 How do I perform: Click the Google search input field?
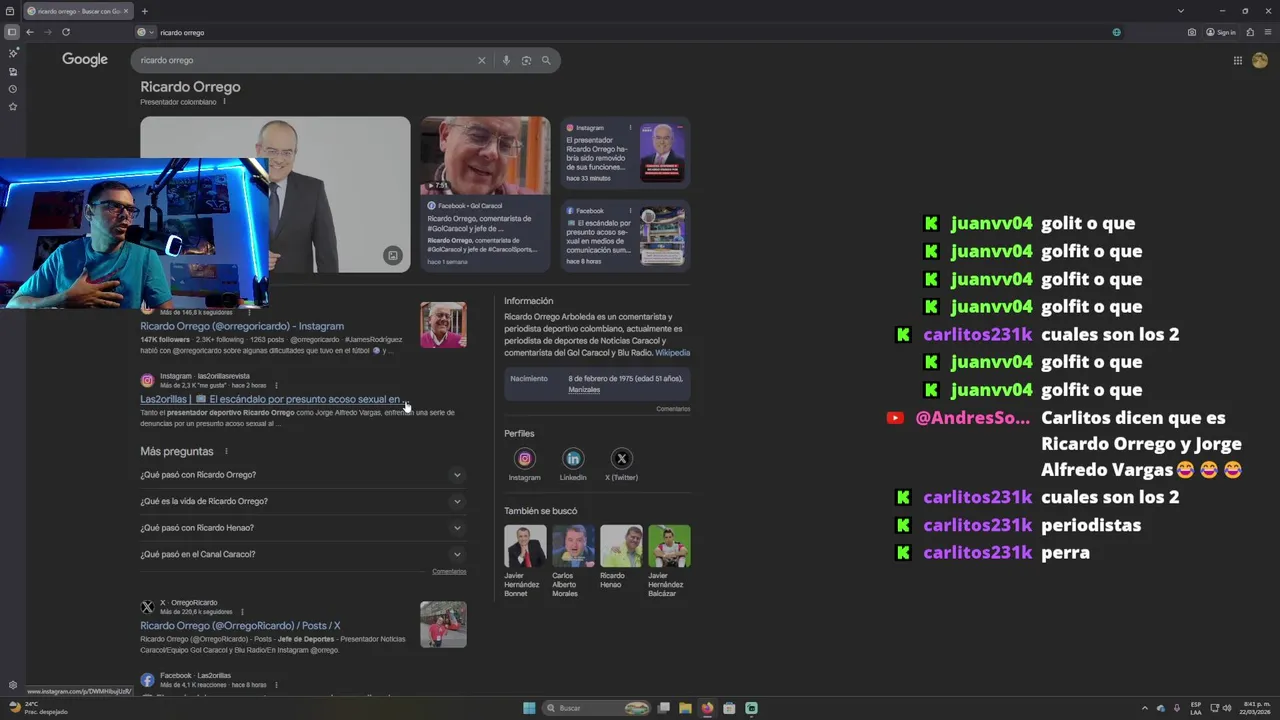coord(305,60)
